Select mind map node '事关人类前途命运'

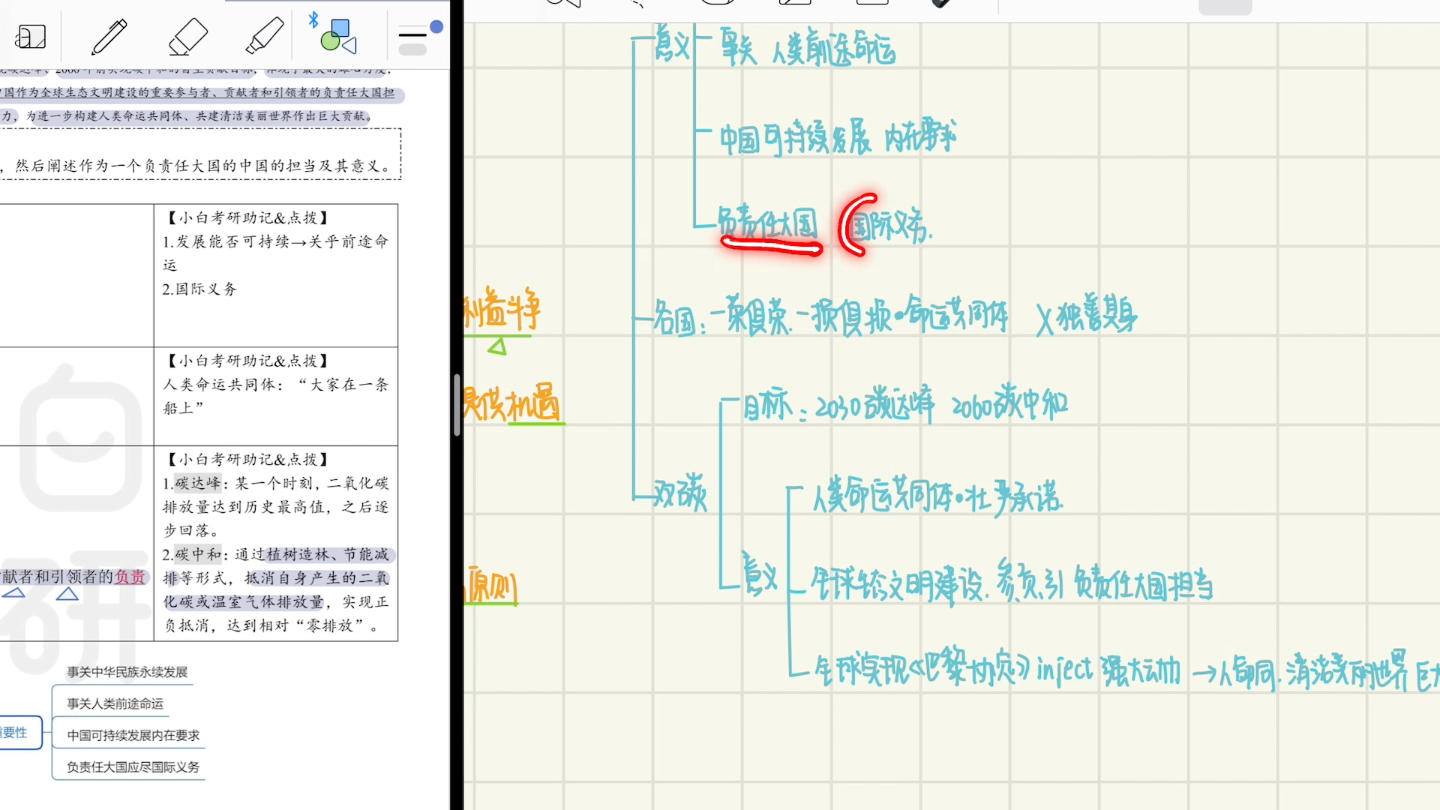115,704
